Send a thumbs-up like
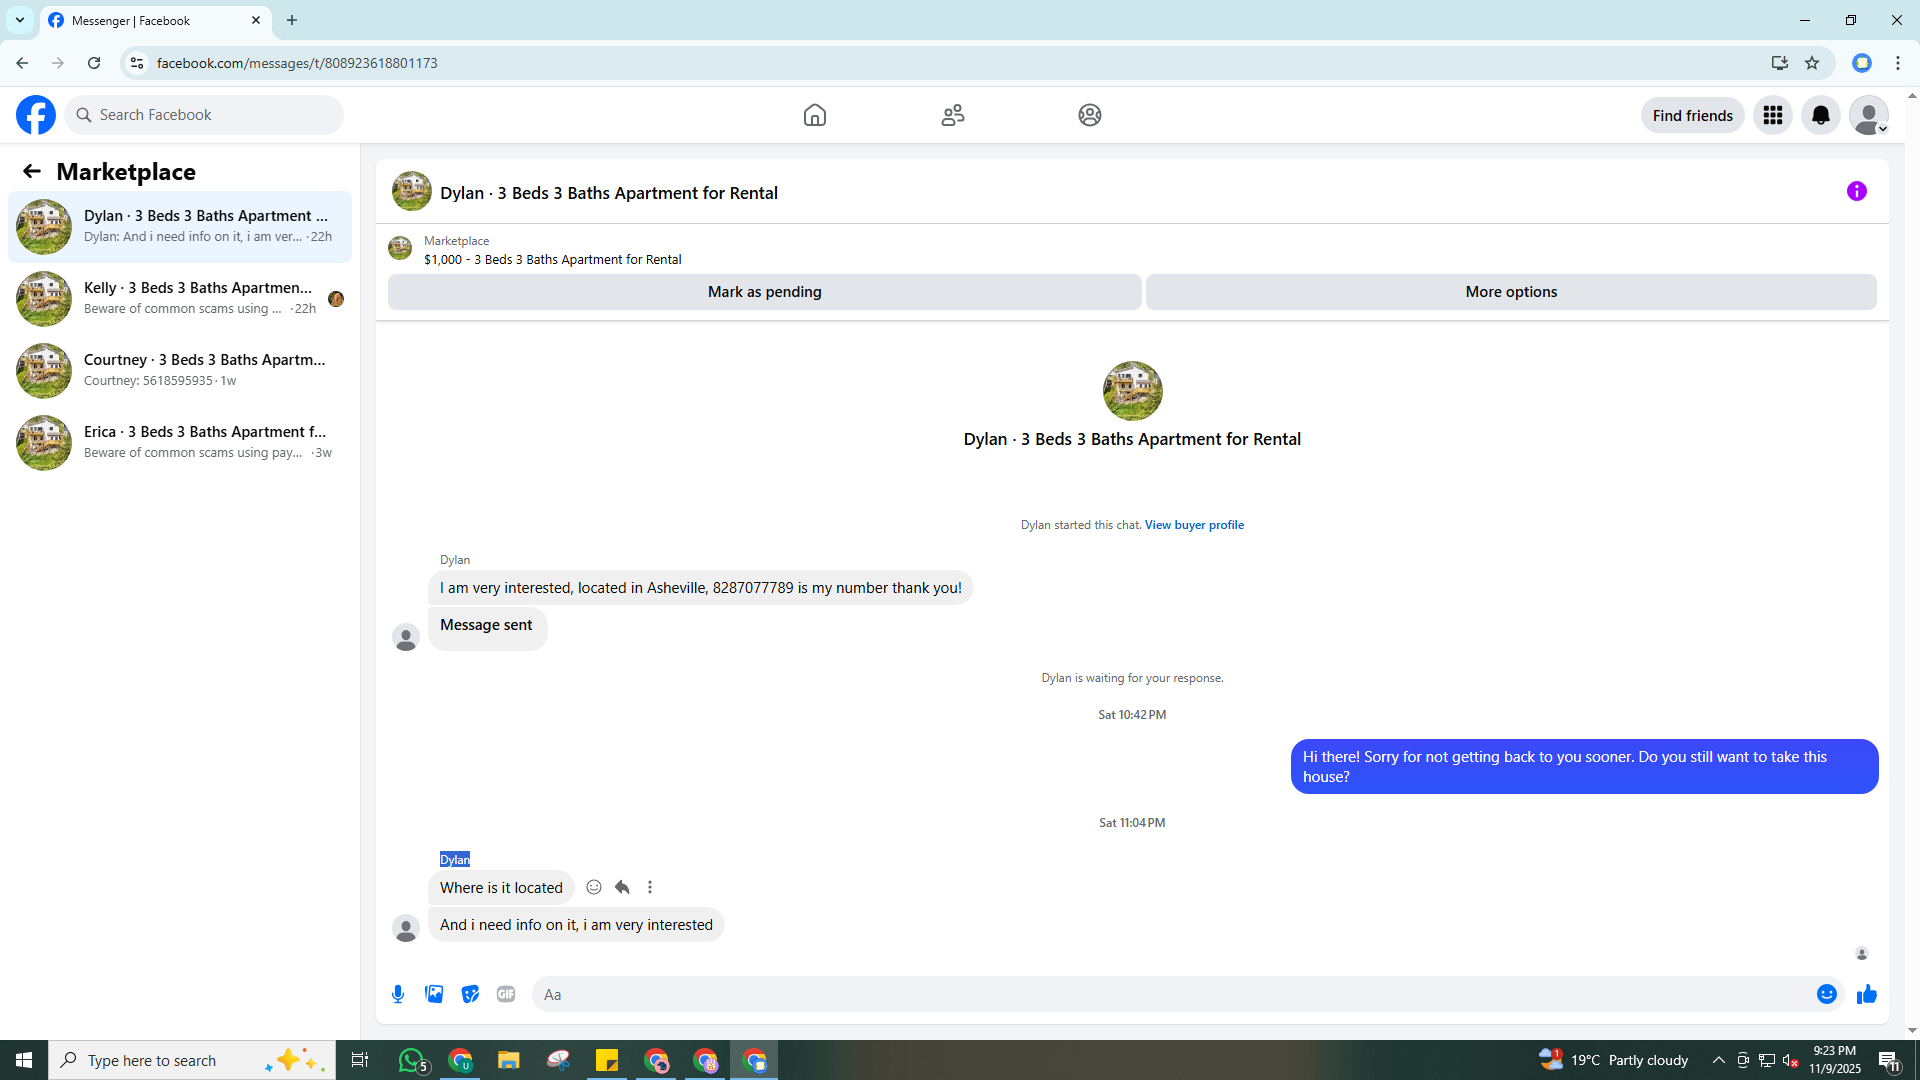The image size is (1920, 1080). click(x=1867, y=994)
